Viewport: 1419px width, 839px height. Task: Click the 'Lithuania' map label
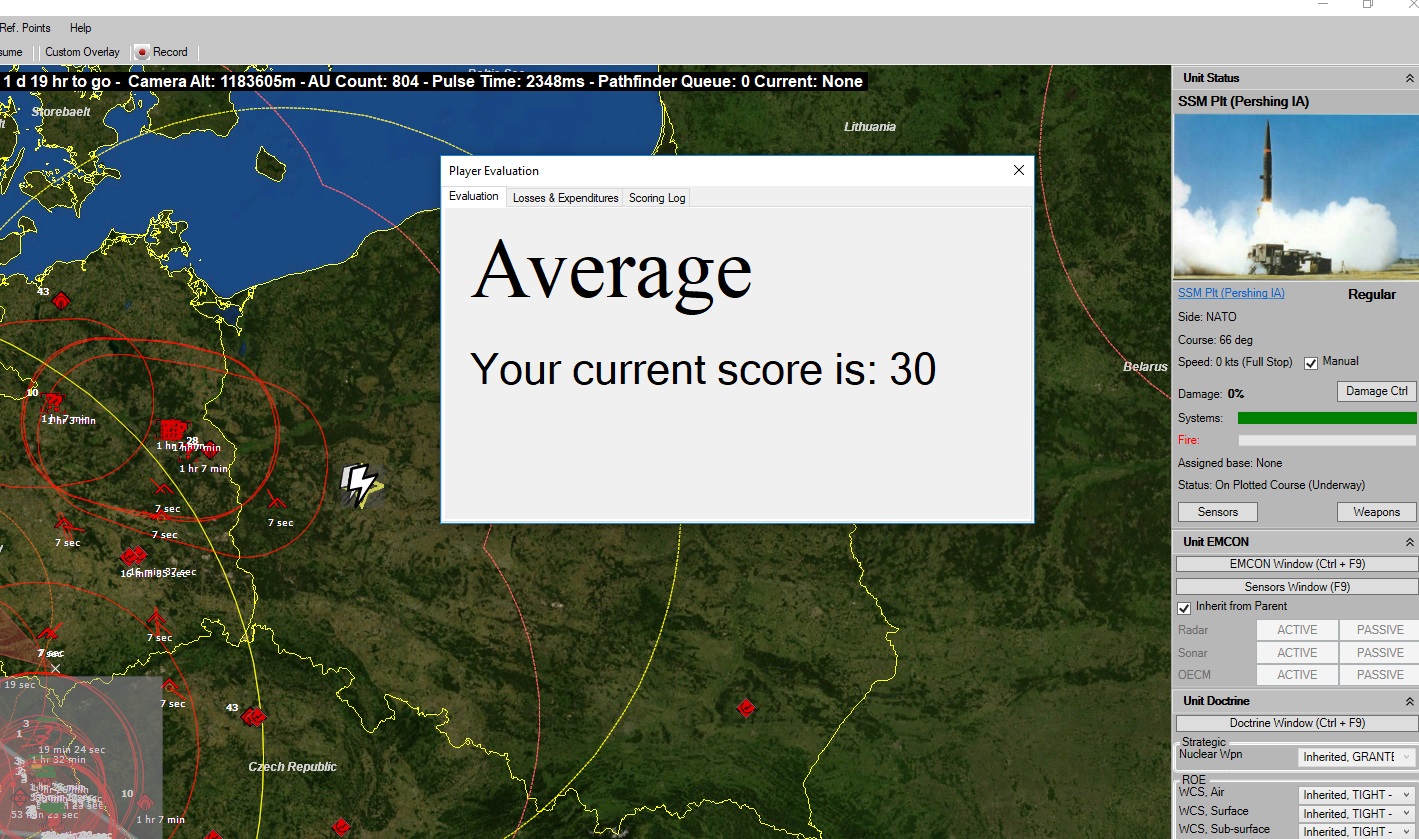(x=870, y=127)
